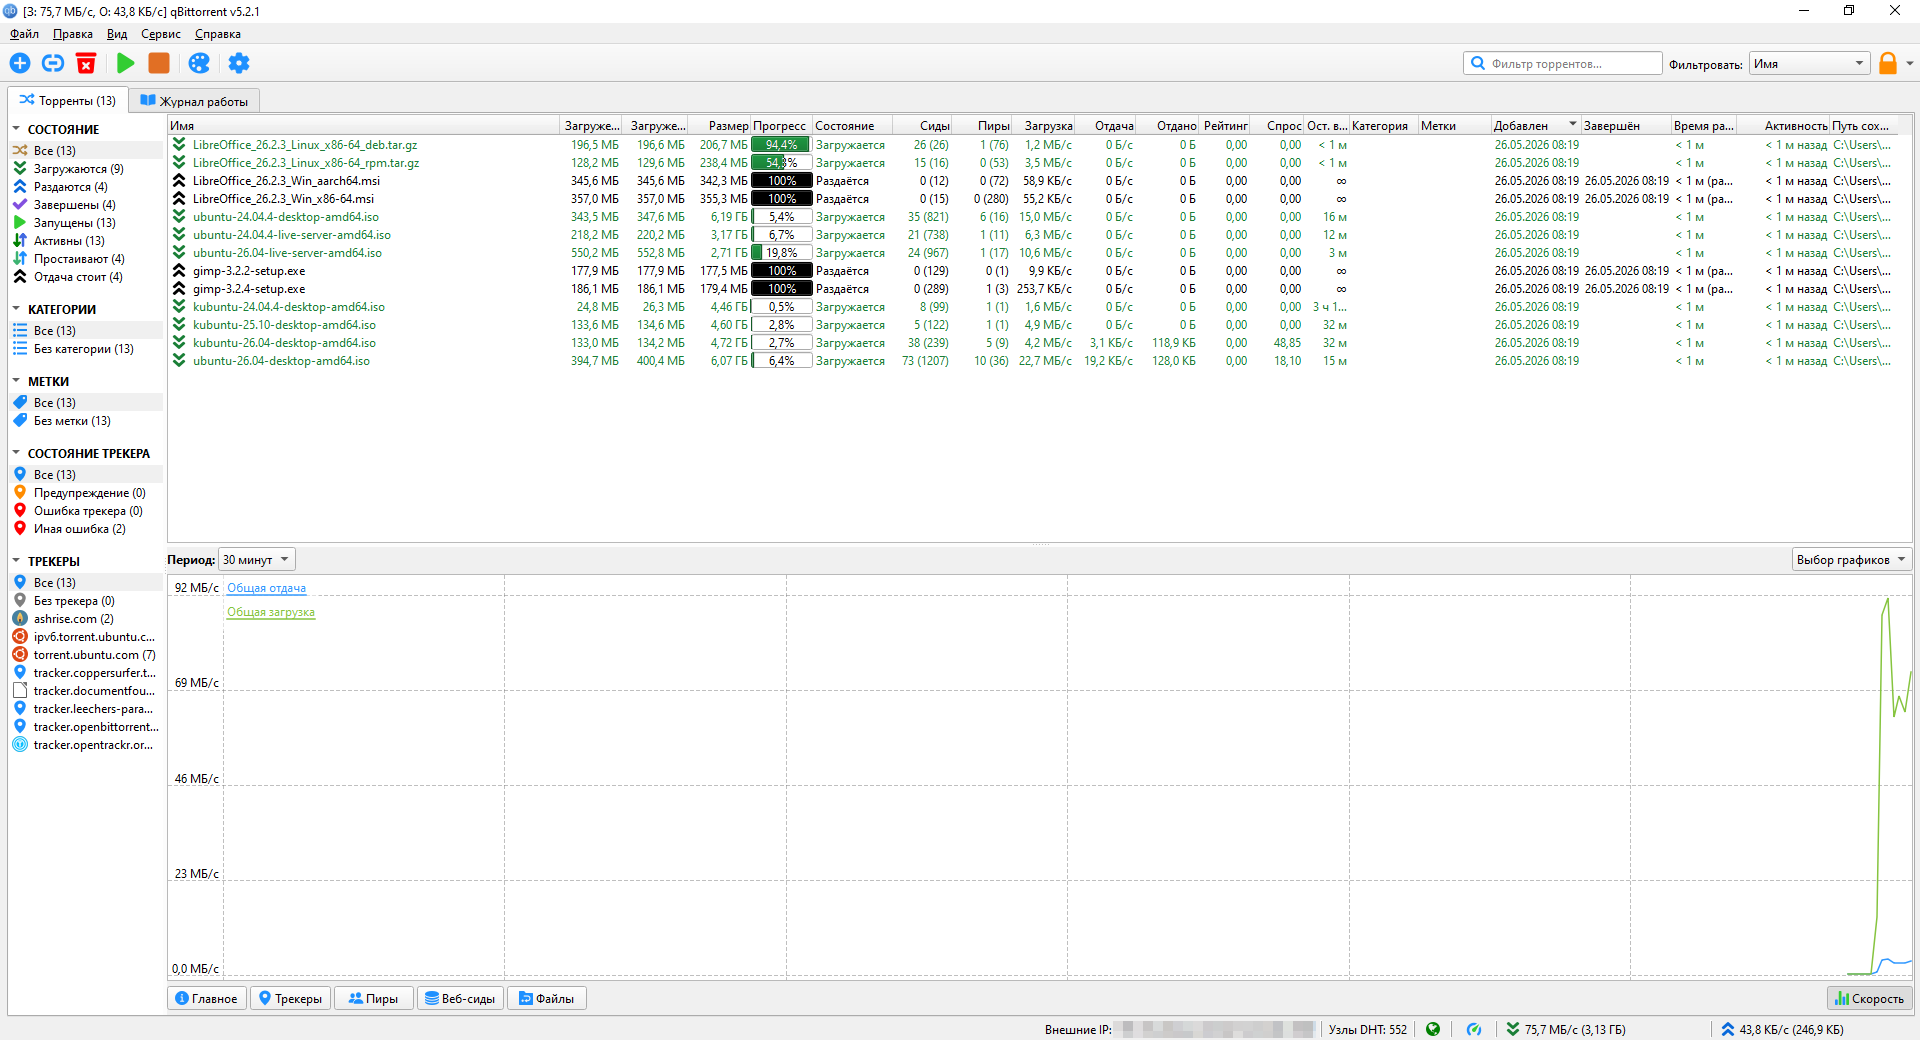Sort by the Добавлен column header
Viewport: 1920px width, 1040px height.
tap(1535, 126)
